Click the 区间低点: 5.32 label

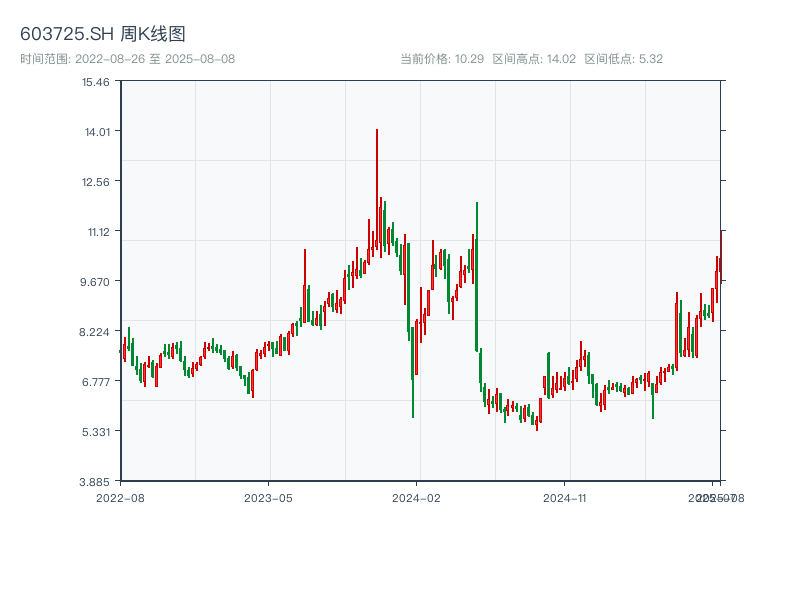(623, 59)
